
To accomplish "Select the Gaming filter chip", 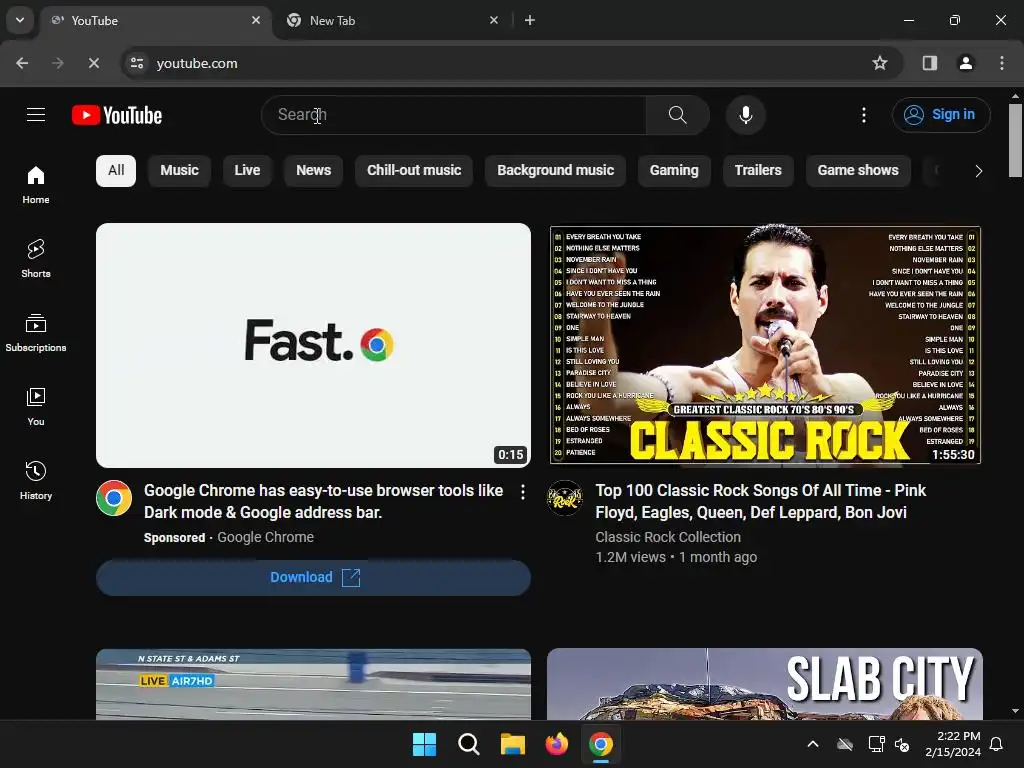I will point(674,170).
